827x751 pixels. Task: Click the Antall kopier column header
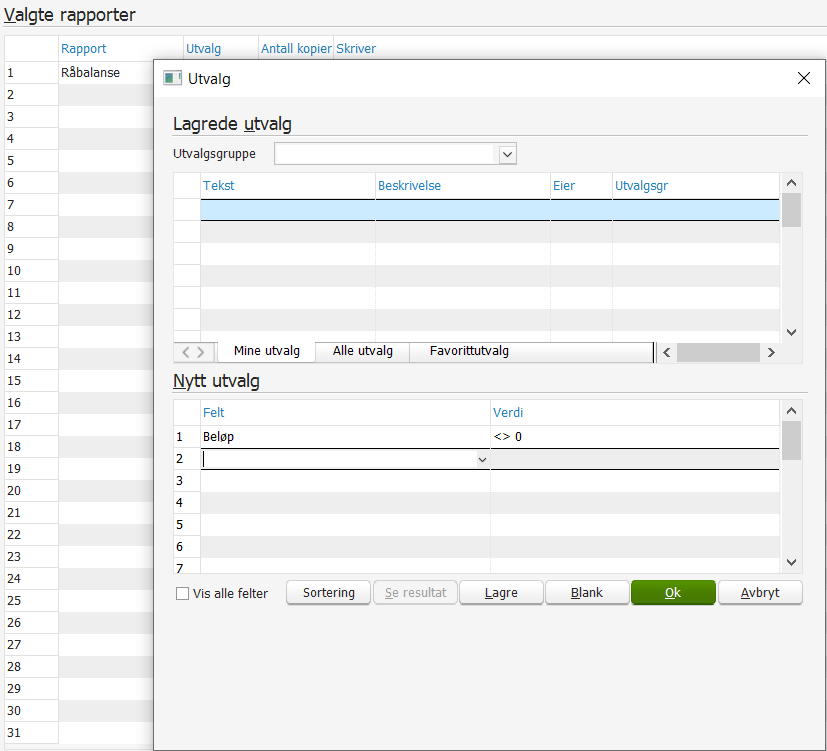(296, 49)
